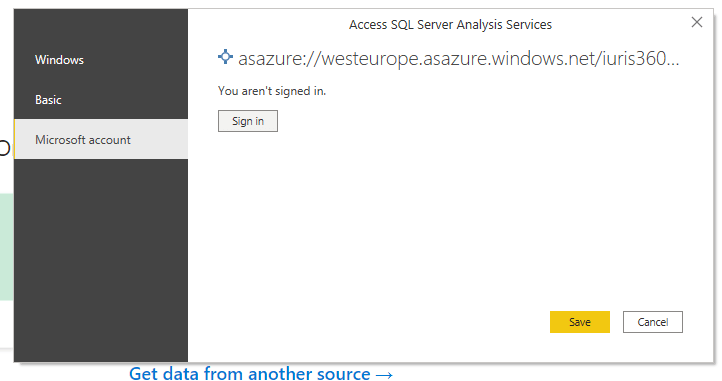Image resolution: width=722 pixels, height=381 pixels.
Task: Click the empty dark sidebar area below Microsoft account
Action: (101, 260)
